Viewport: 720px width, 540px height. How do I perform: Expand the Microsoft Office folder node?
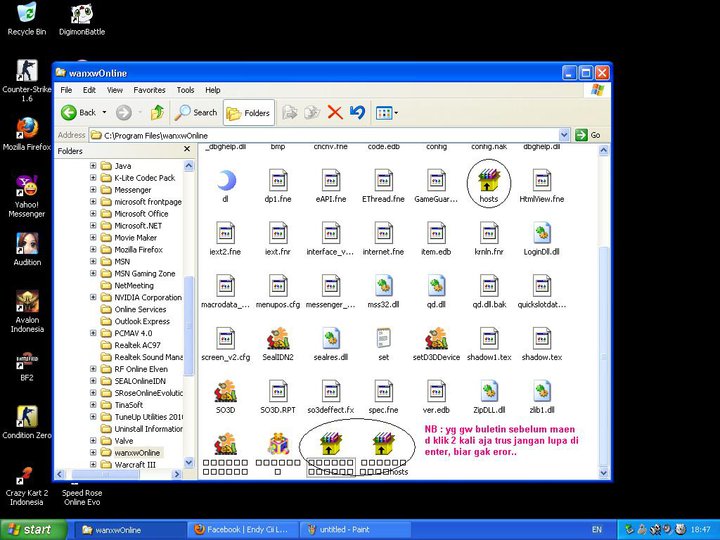pyautogui.click(x=93, y=213)
